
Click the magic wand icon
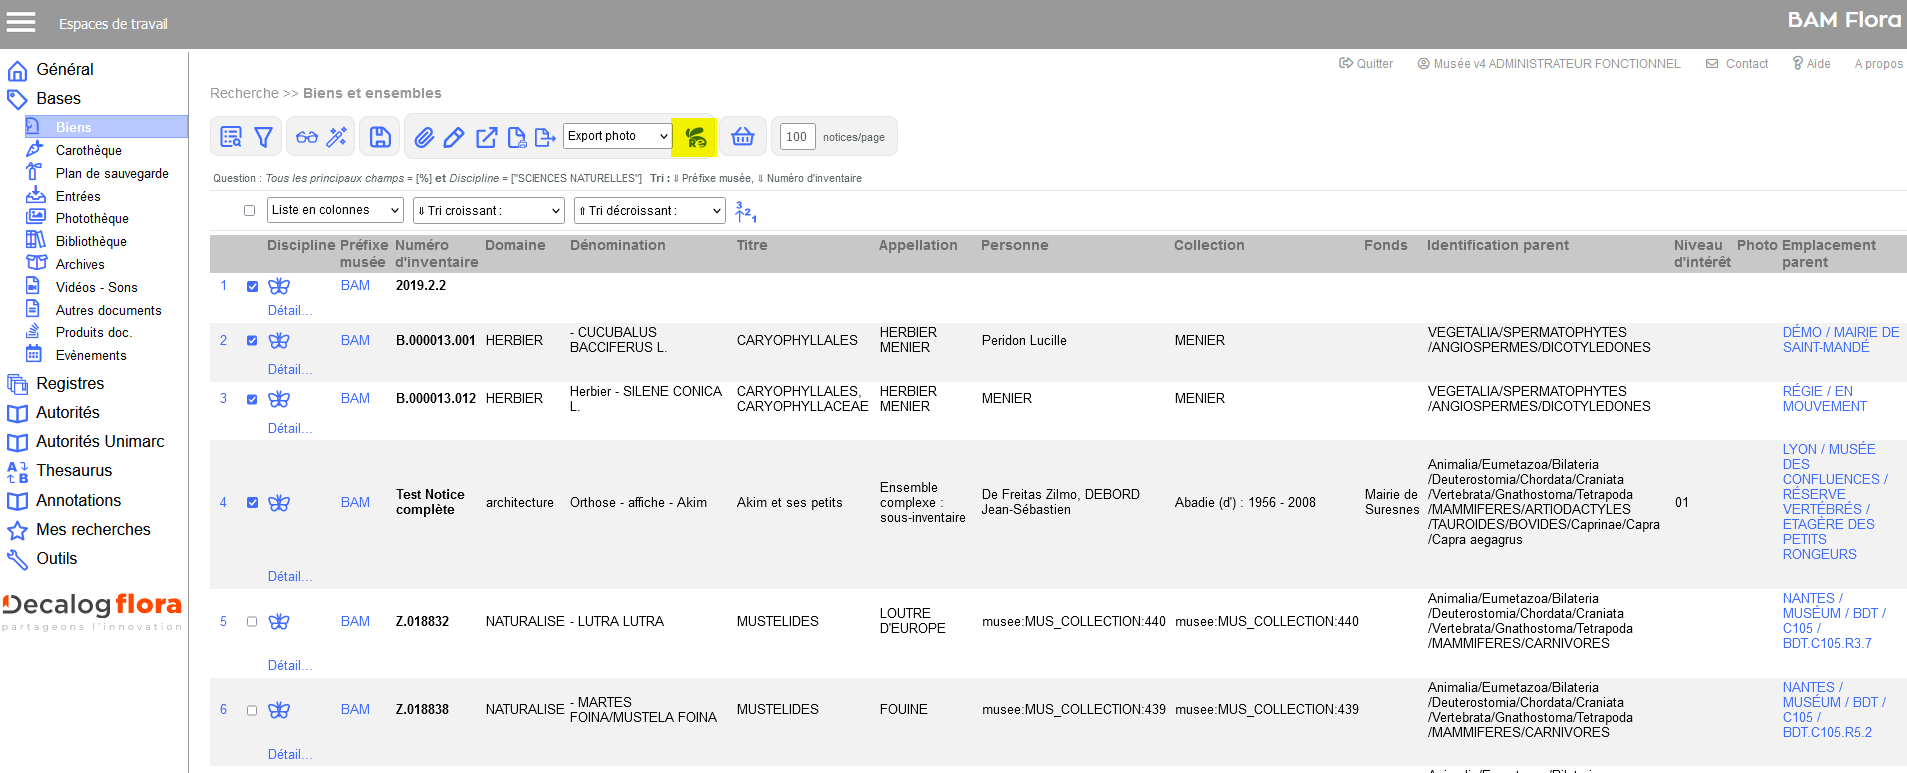(337, 137)
